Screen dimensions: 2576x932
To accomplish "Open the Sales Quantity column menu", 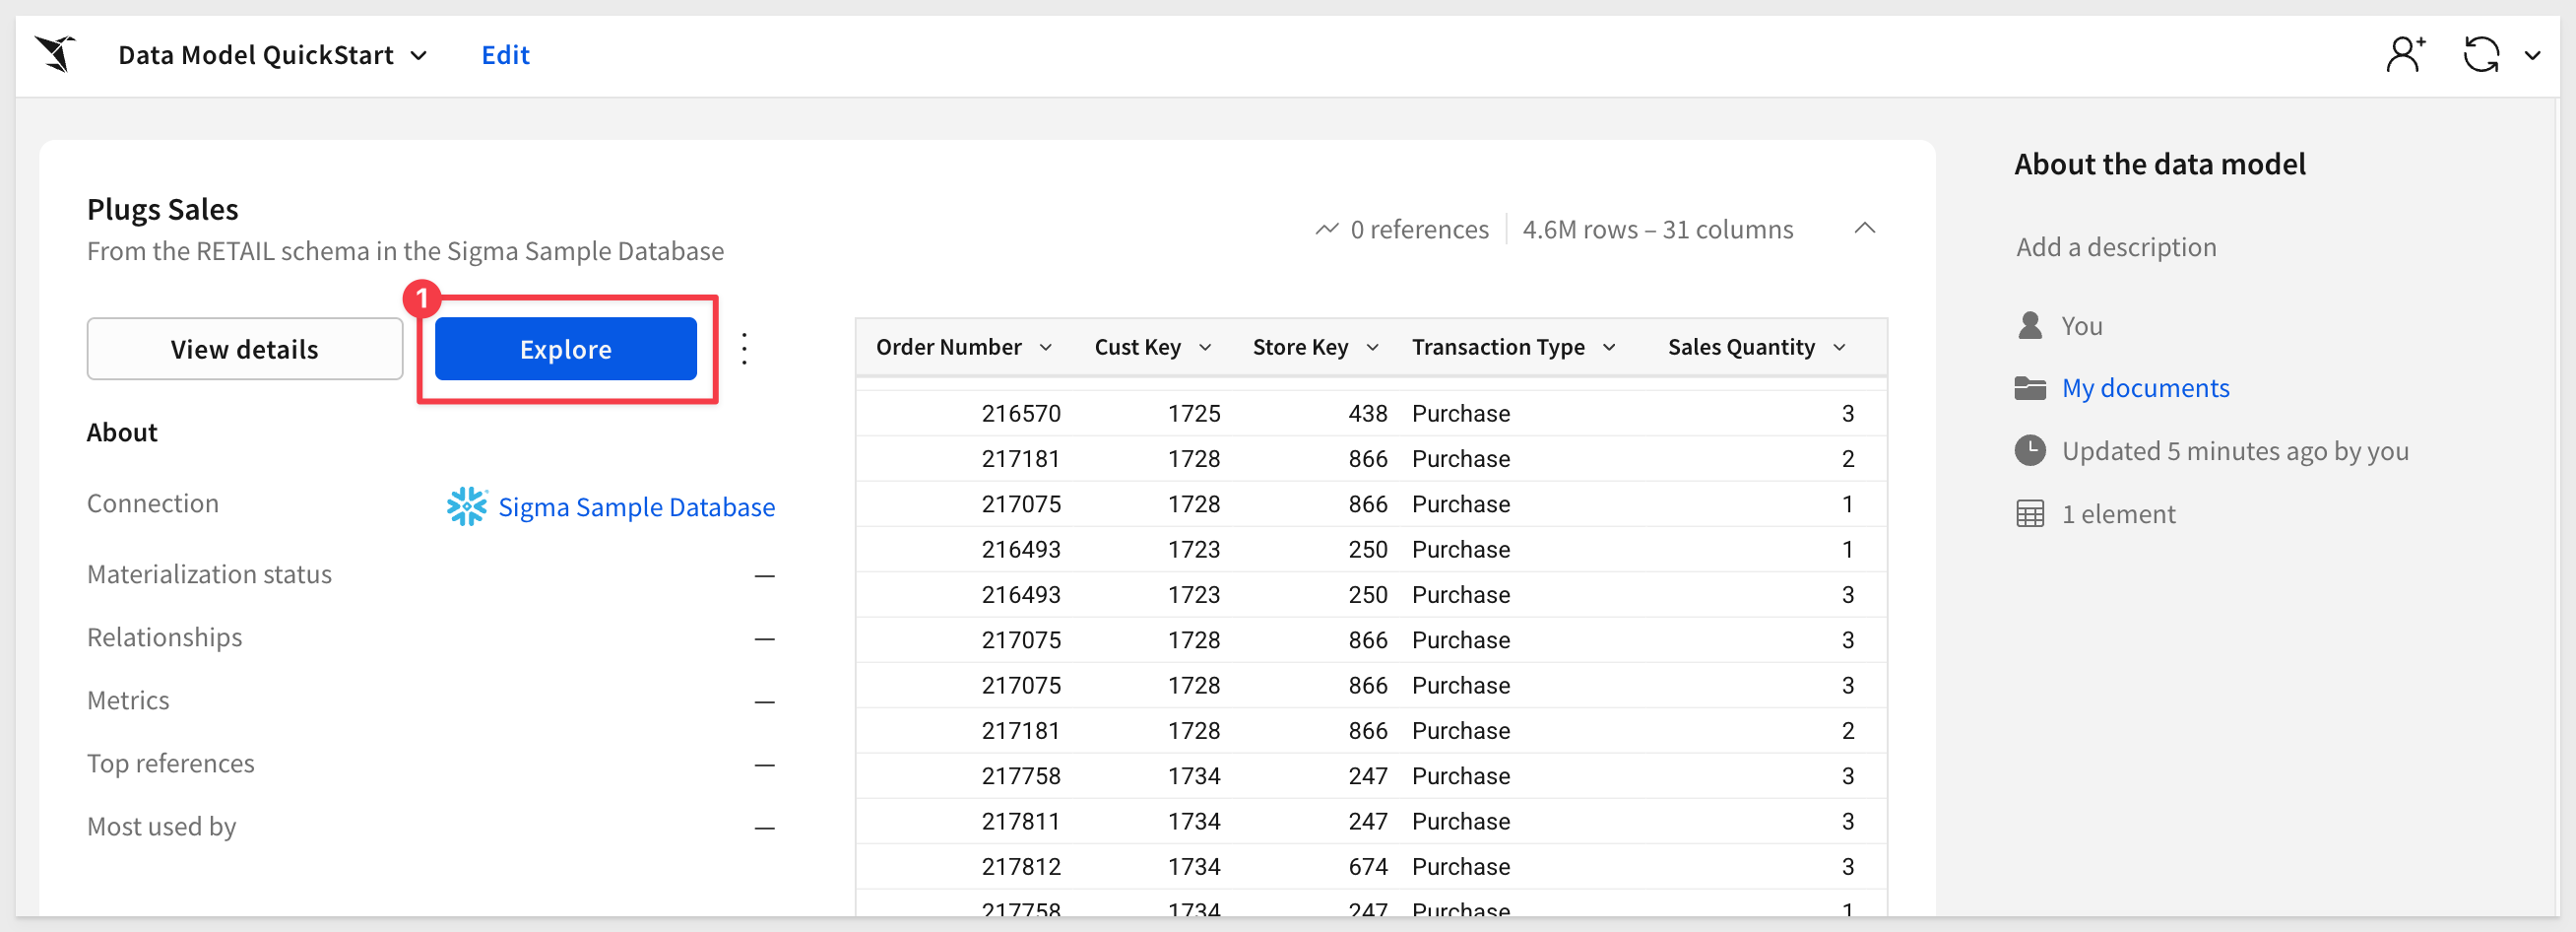I will click(1839, 347).
